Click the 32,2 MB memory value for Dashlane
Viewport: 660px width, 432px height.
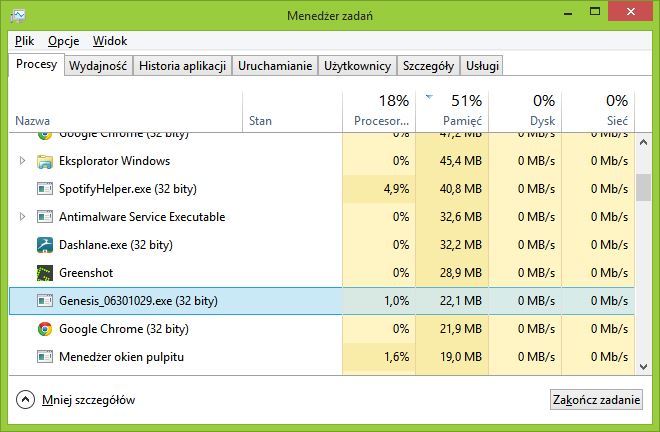coord(461,245)
